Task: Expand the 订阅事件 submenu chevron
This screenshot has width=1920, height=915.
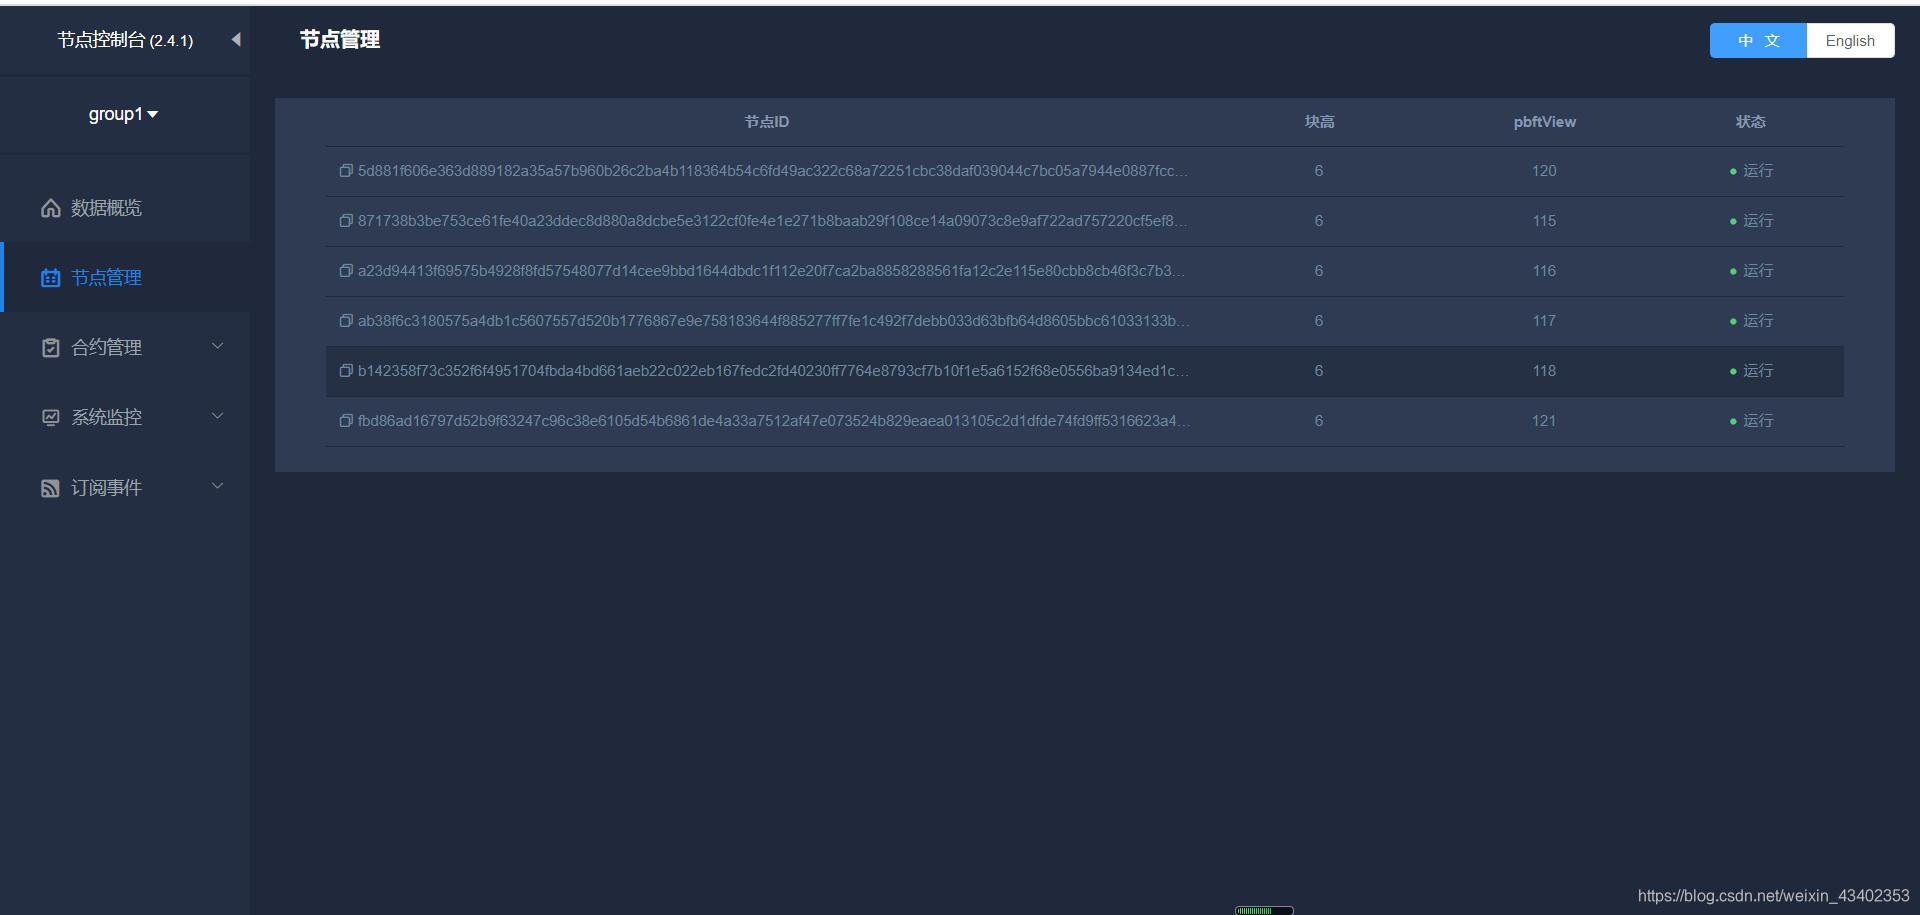Action: (x=217, y=486)
